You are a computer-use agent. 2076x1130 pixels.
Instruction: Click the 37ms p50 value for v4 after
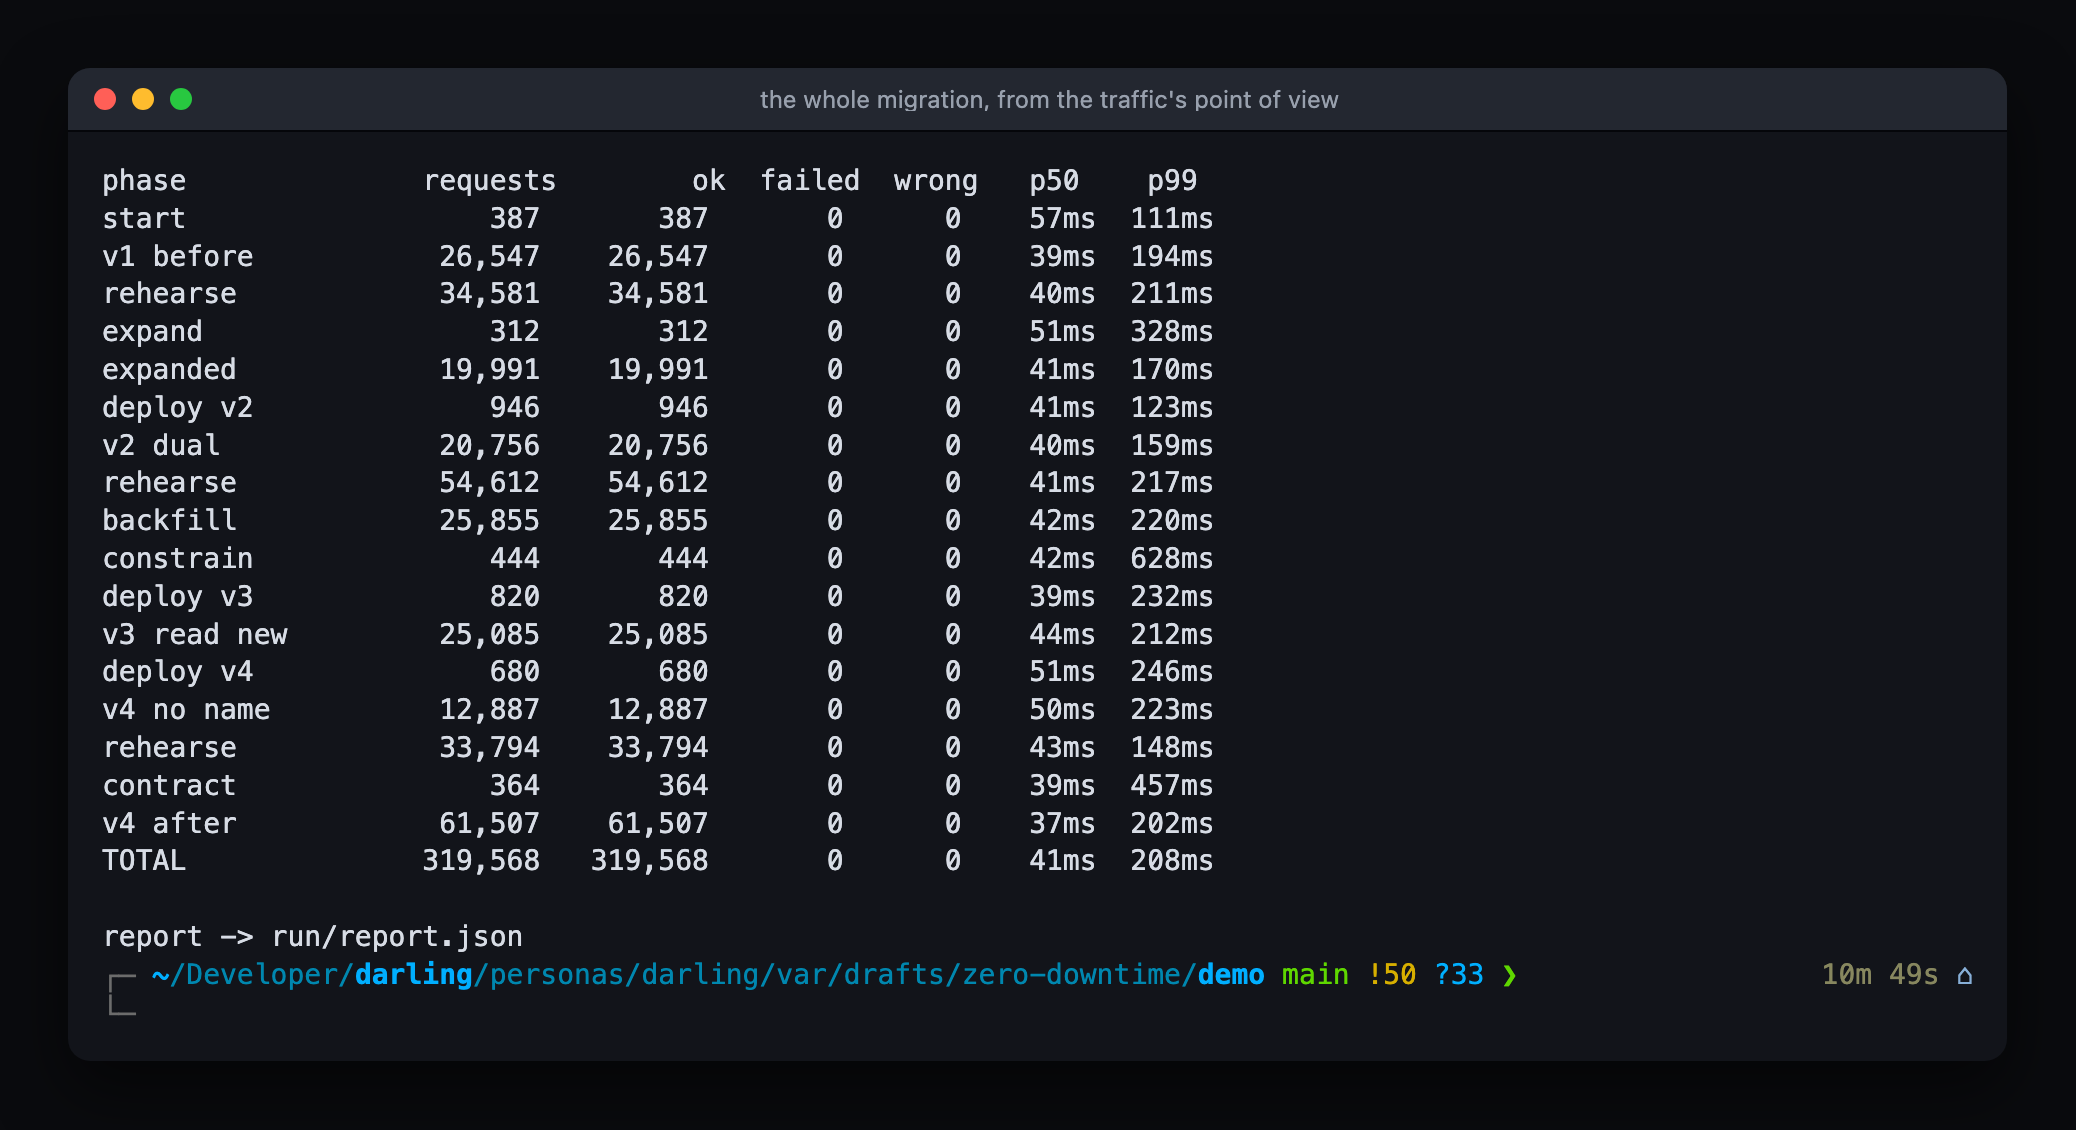pos(1062,824)
